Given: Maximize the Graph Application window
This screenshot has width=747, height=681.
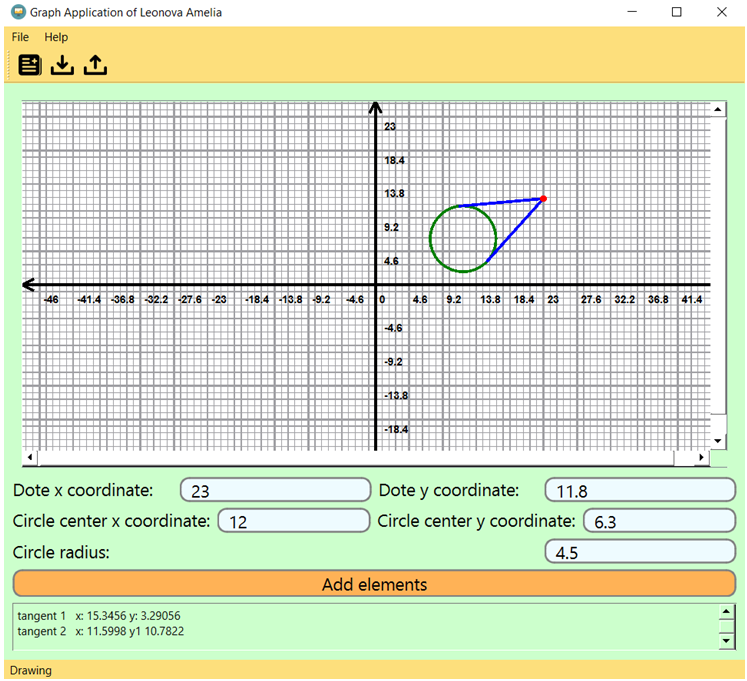Looking at the screenshot, I should [676, 12].
